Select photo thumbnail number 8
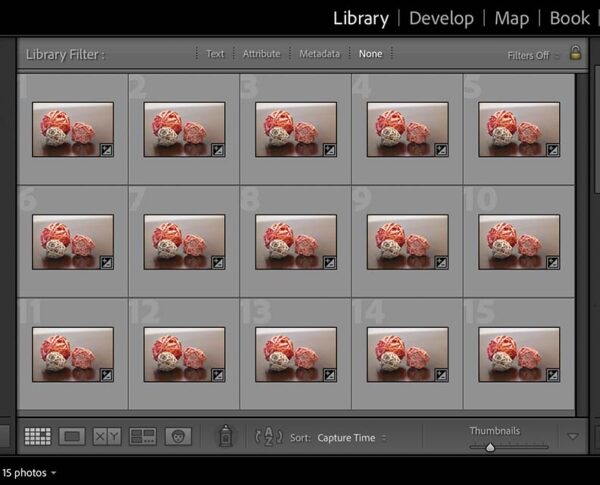 [296, 242]
